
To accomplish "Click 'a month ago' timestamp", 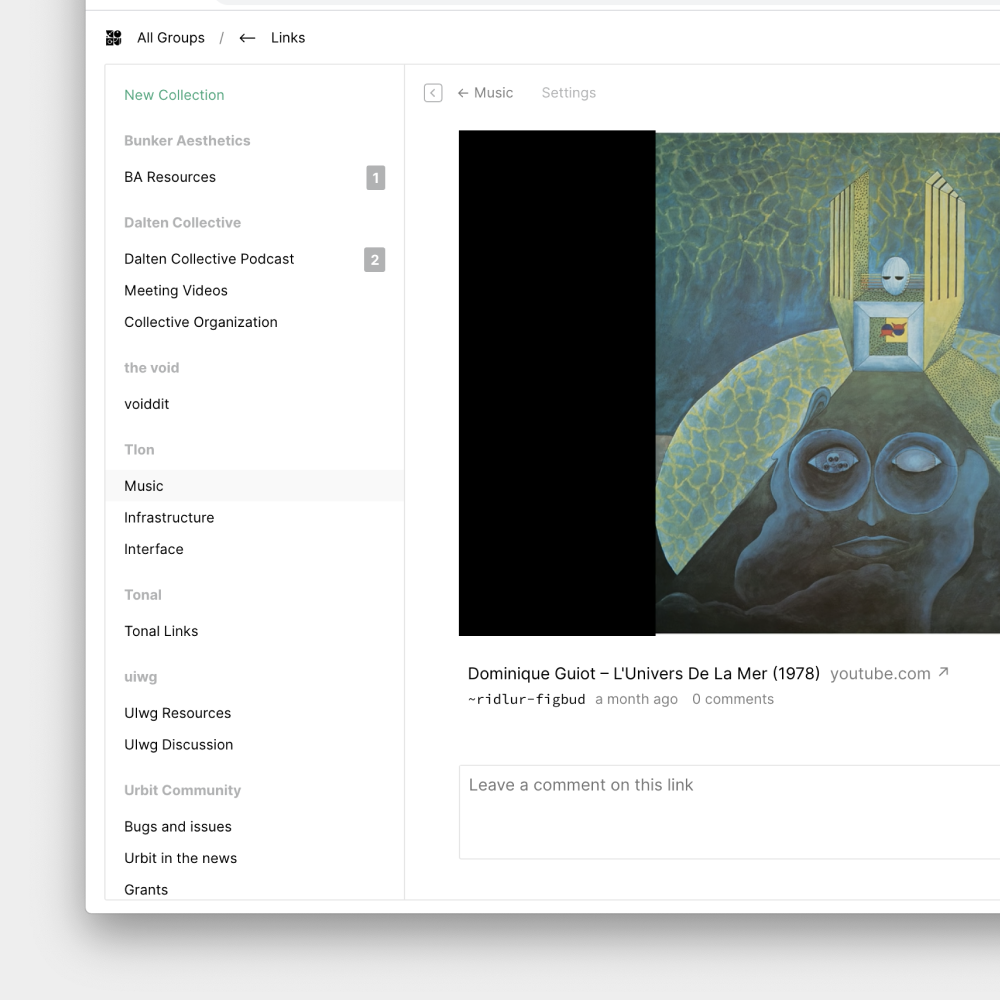I will tap(636, 700).
